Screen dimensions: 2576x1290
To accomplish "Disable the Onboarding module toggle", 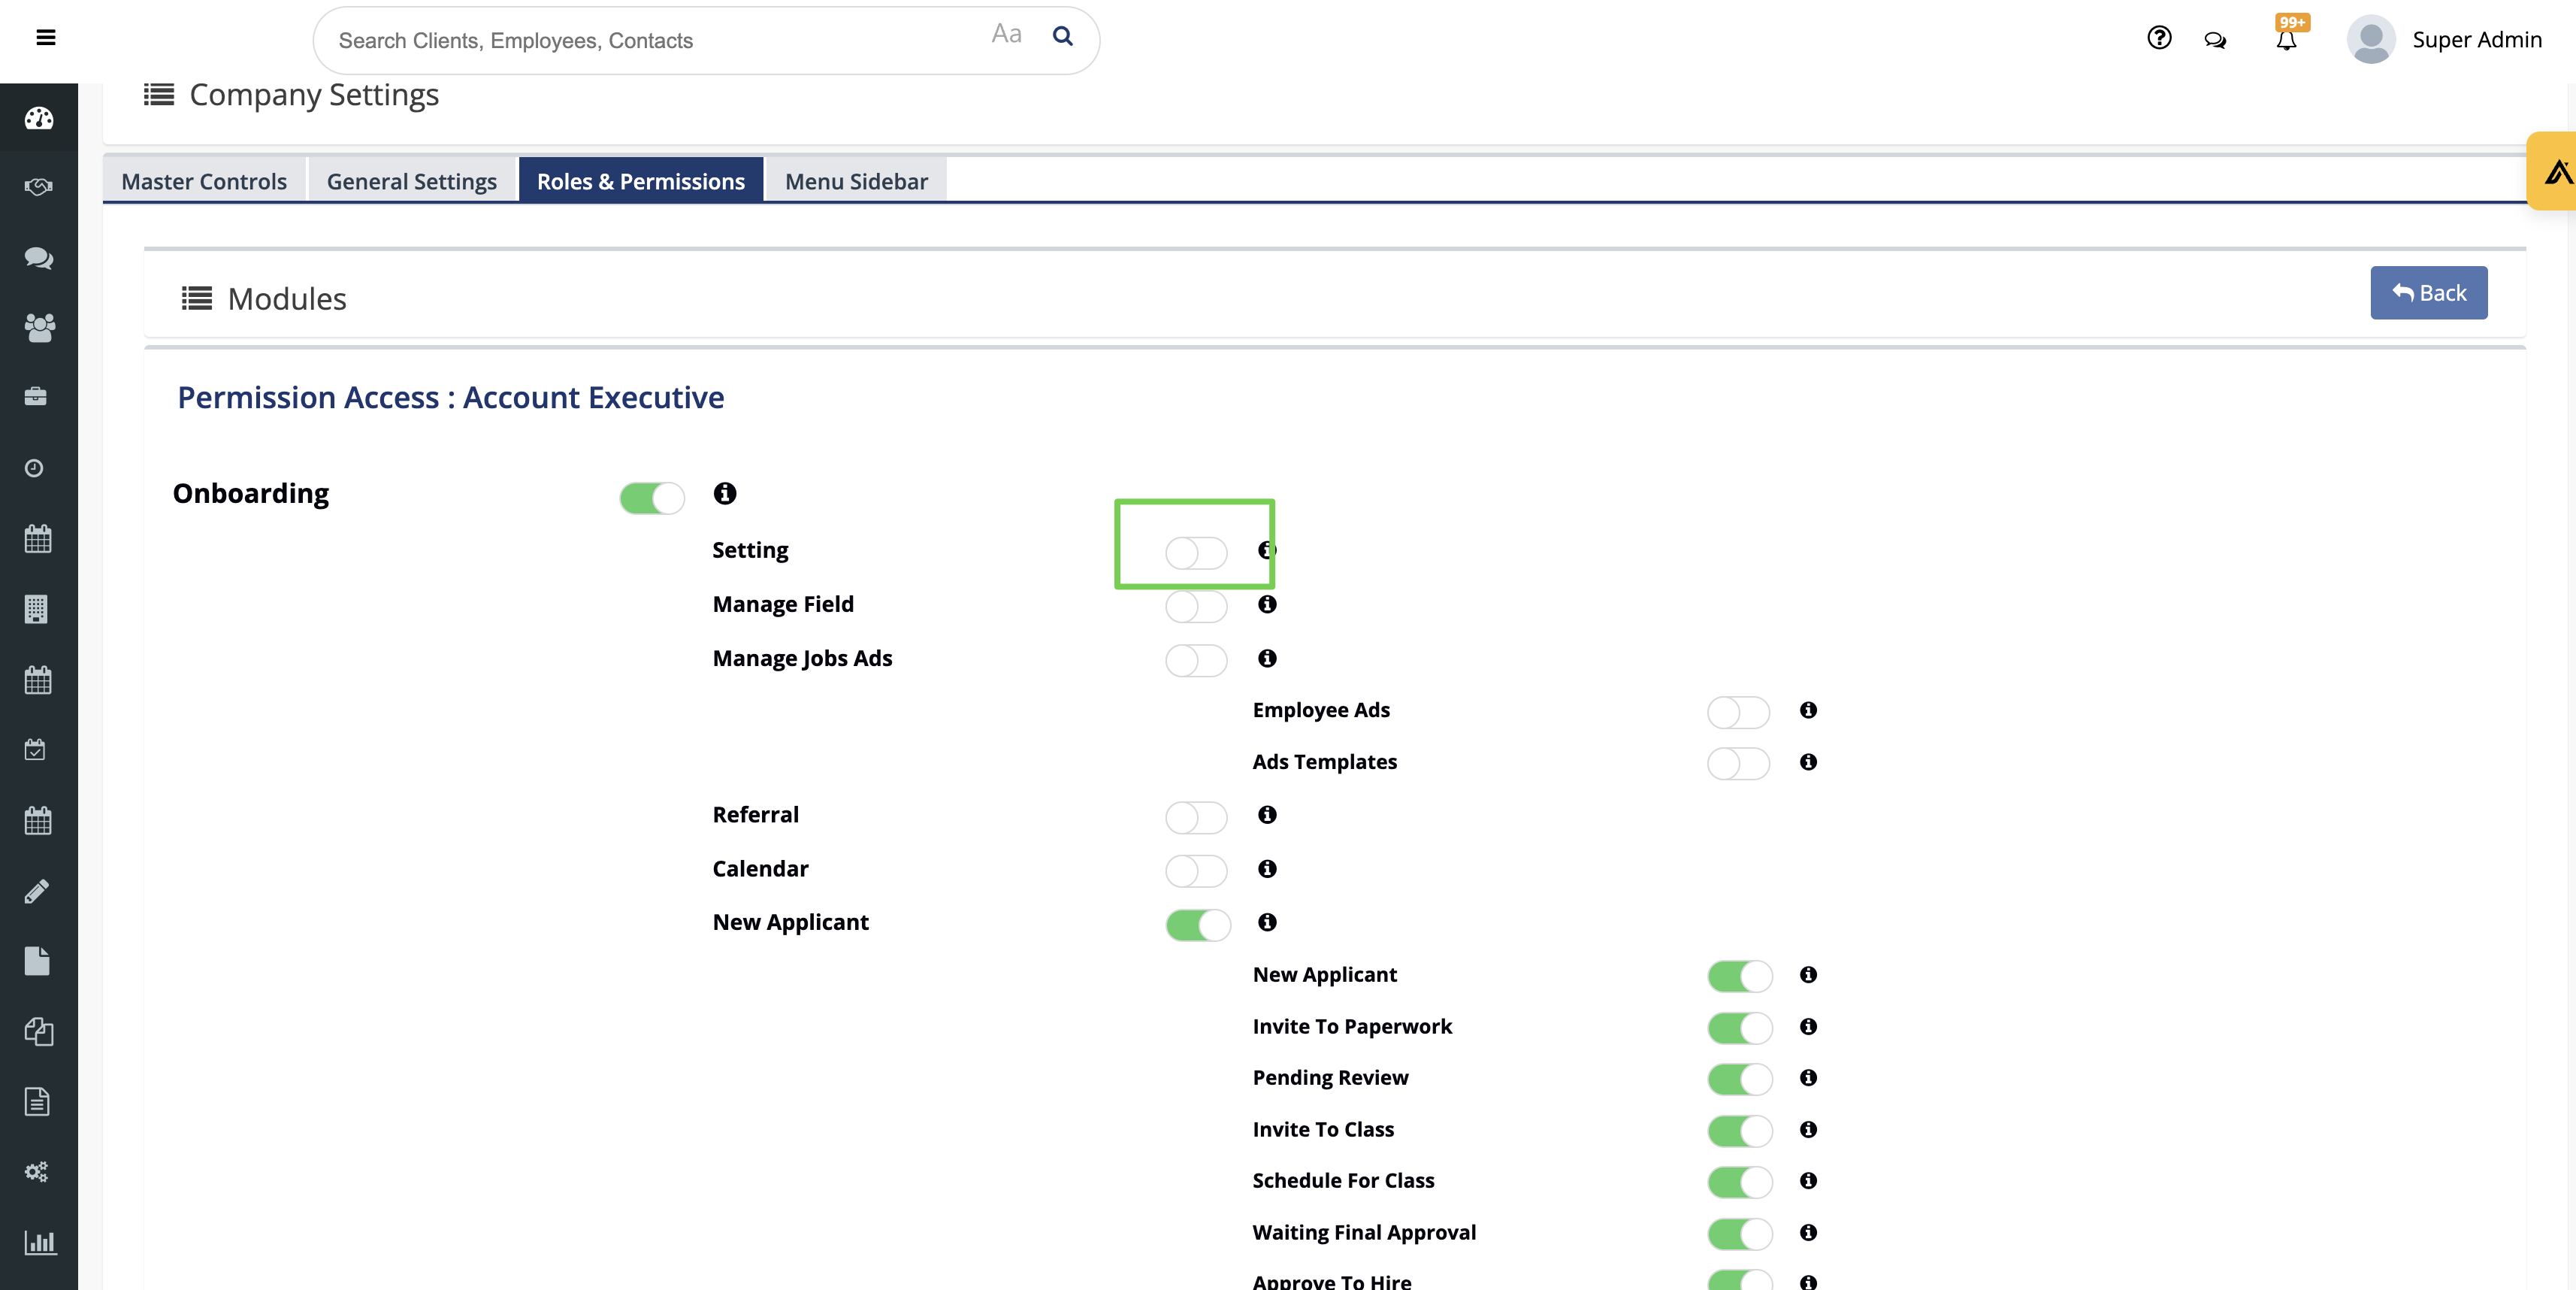I will 652,497.
